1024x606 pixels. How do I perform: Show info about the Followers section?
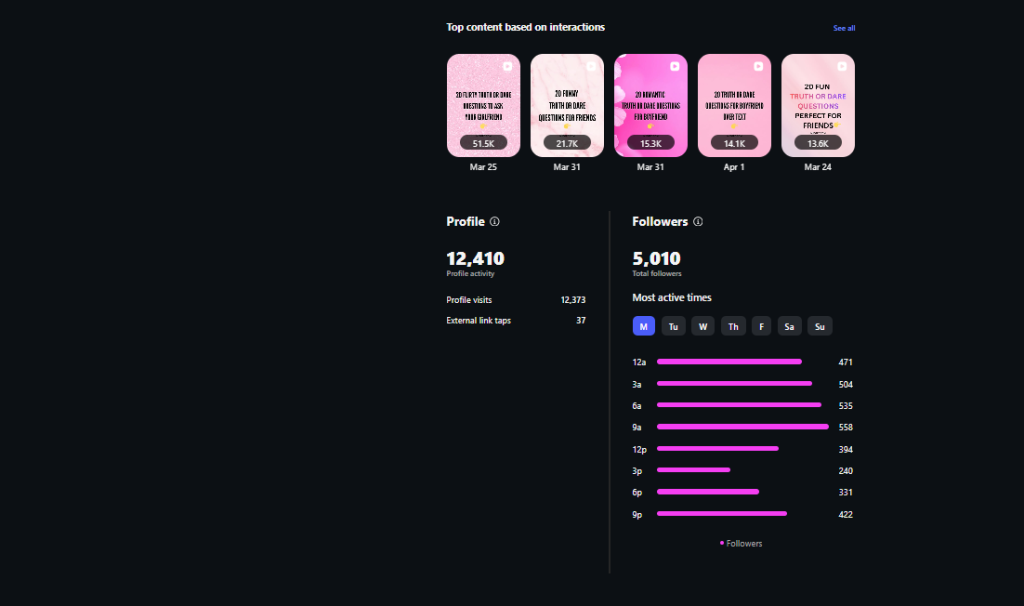pyautogui.click(x=698, y=221)
